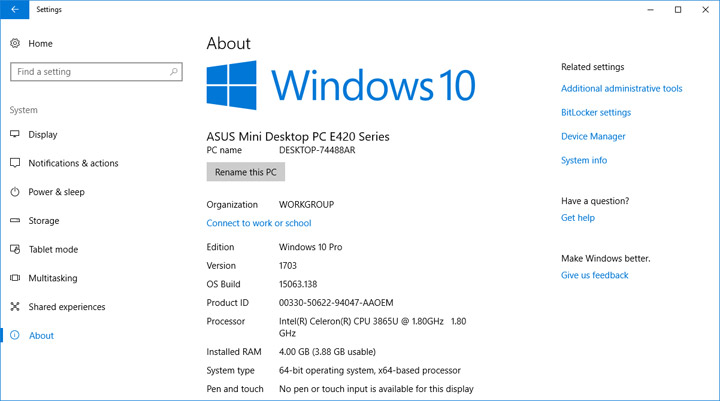Image resolution: width=720 pixels, height=401 pixels.
Task: Open Connect to work or school
Action: pos(258,223)
